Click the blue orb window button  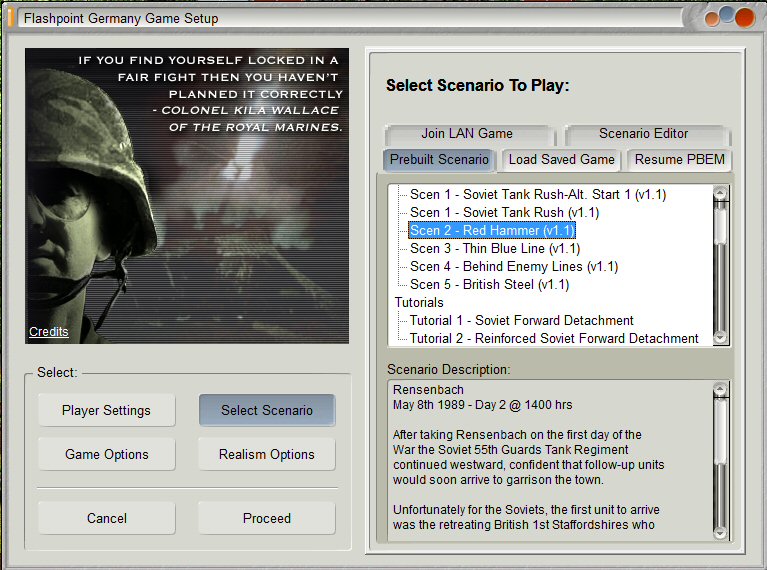pyautogui.click(x=727, y=14)
